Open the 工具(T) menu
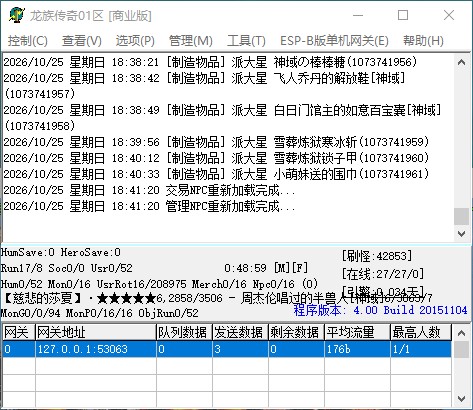 (246, 41)
